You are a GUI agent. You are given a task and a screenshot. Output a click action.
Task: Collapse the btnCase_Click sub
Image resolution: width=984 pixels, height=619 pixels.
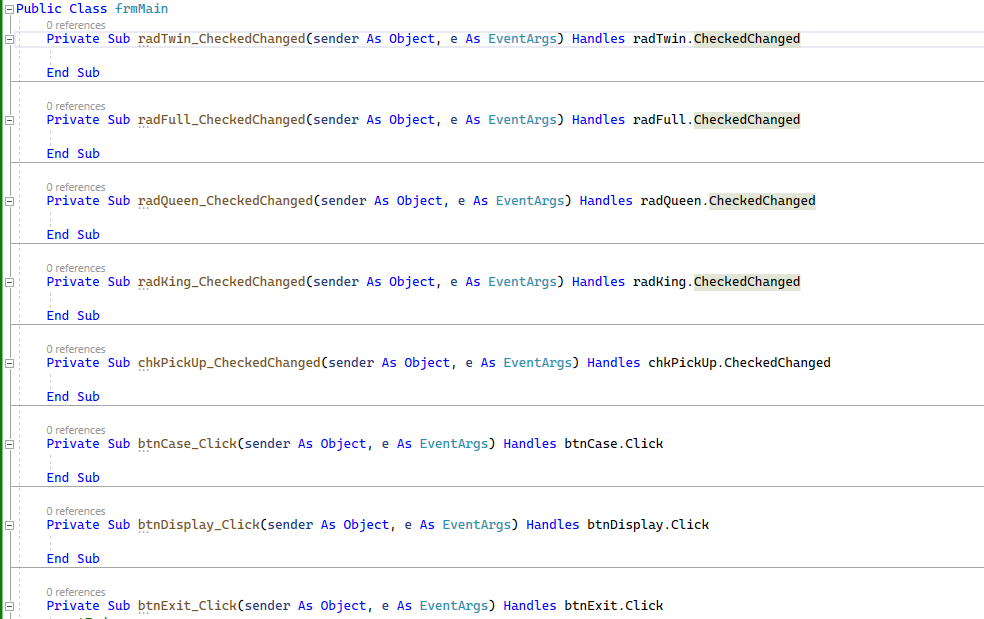[8, 444]
